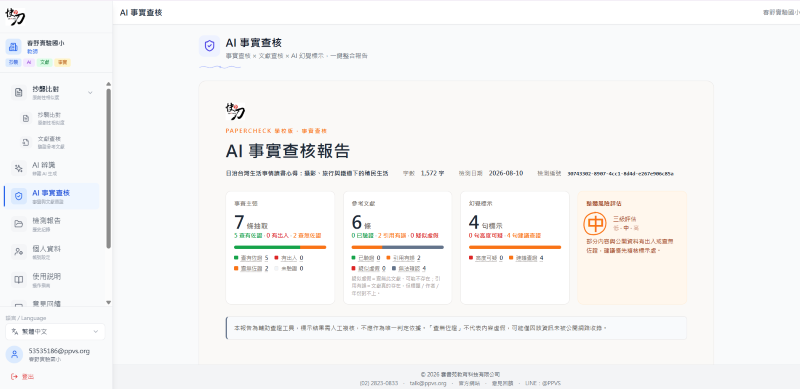This screenshot has height=389, width=800.
Task: Click the orange 事實 tag badge
Action: tap(63, 63)
